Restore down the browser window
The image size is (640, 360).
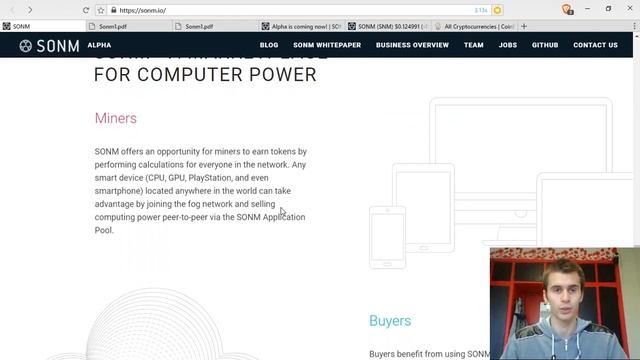click(609, 9)
